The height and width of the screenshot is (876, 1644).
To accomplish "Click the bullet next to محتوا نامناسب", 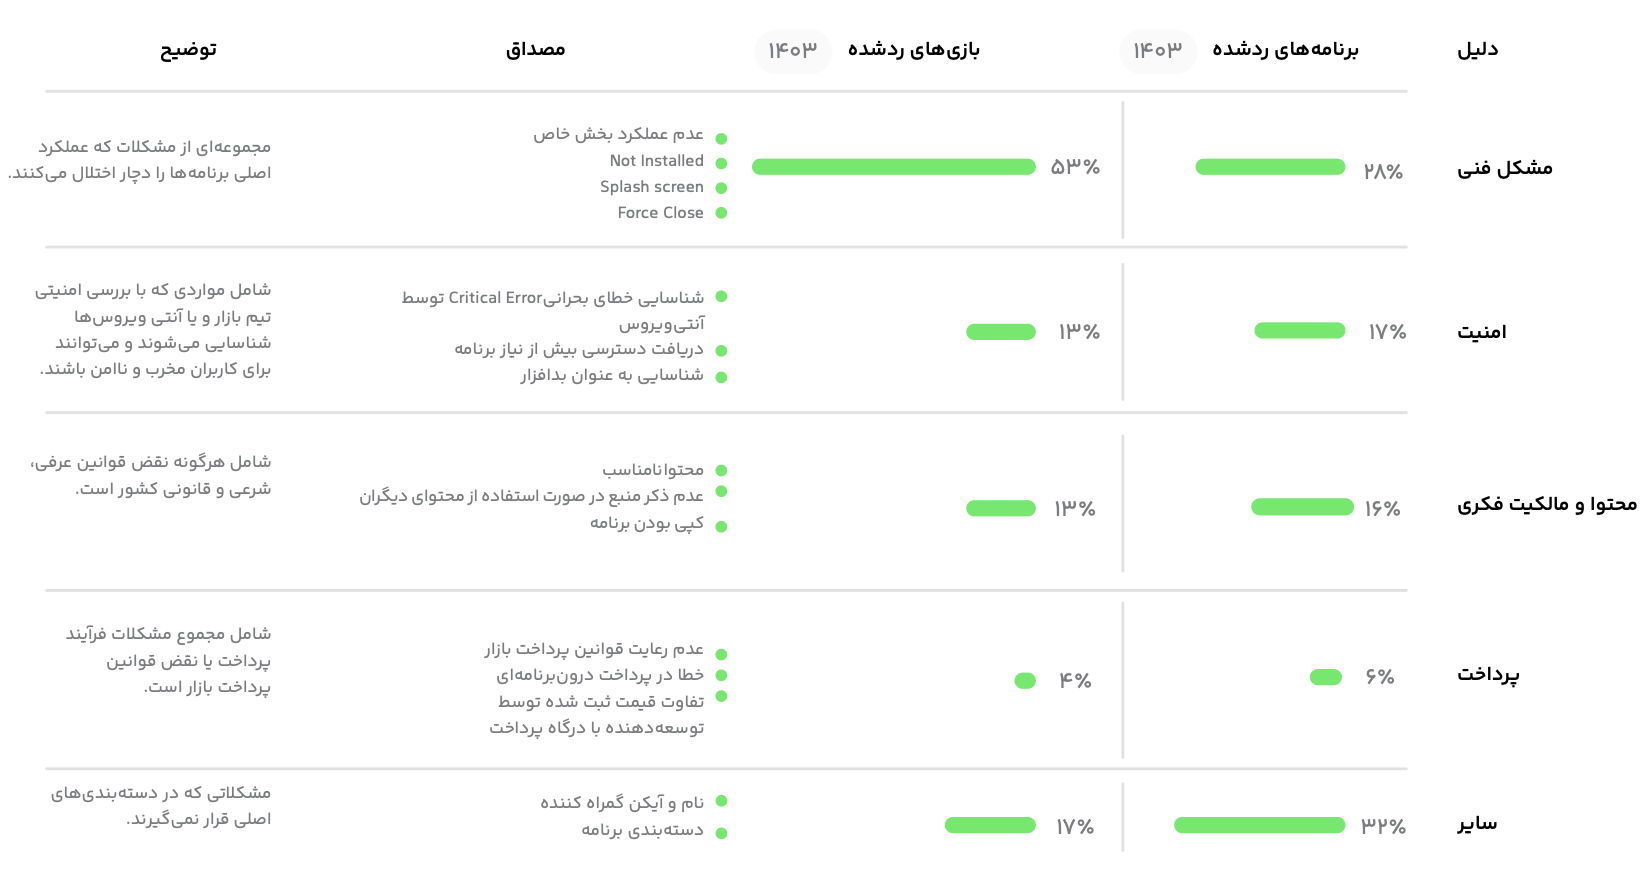I will [x=721, y=470].
